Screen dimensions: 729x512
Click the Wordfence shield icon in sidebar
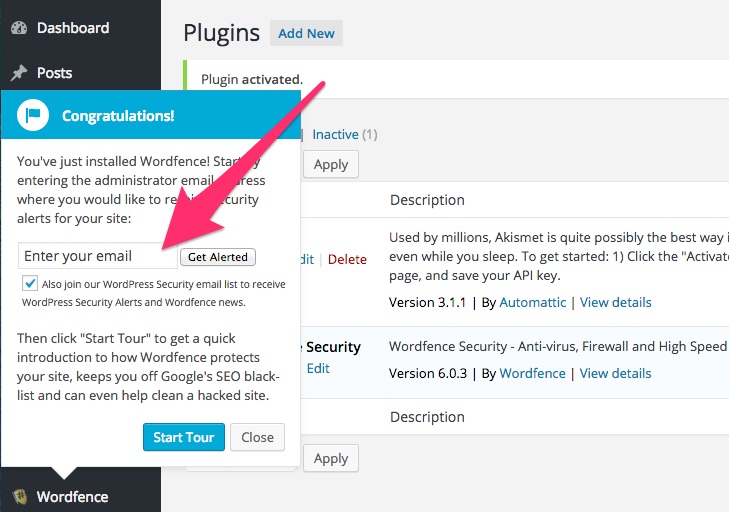(19, 497)
